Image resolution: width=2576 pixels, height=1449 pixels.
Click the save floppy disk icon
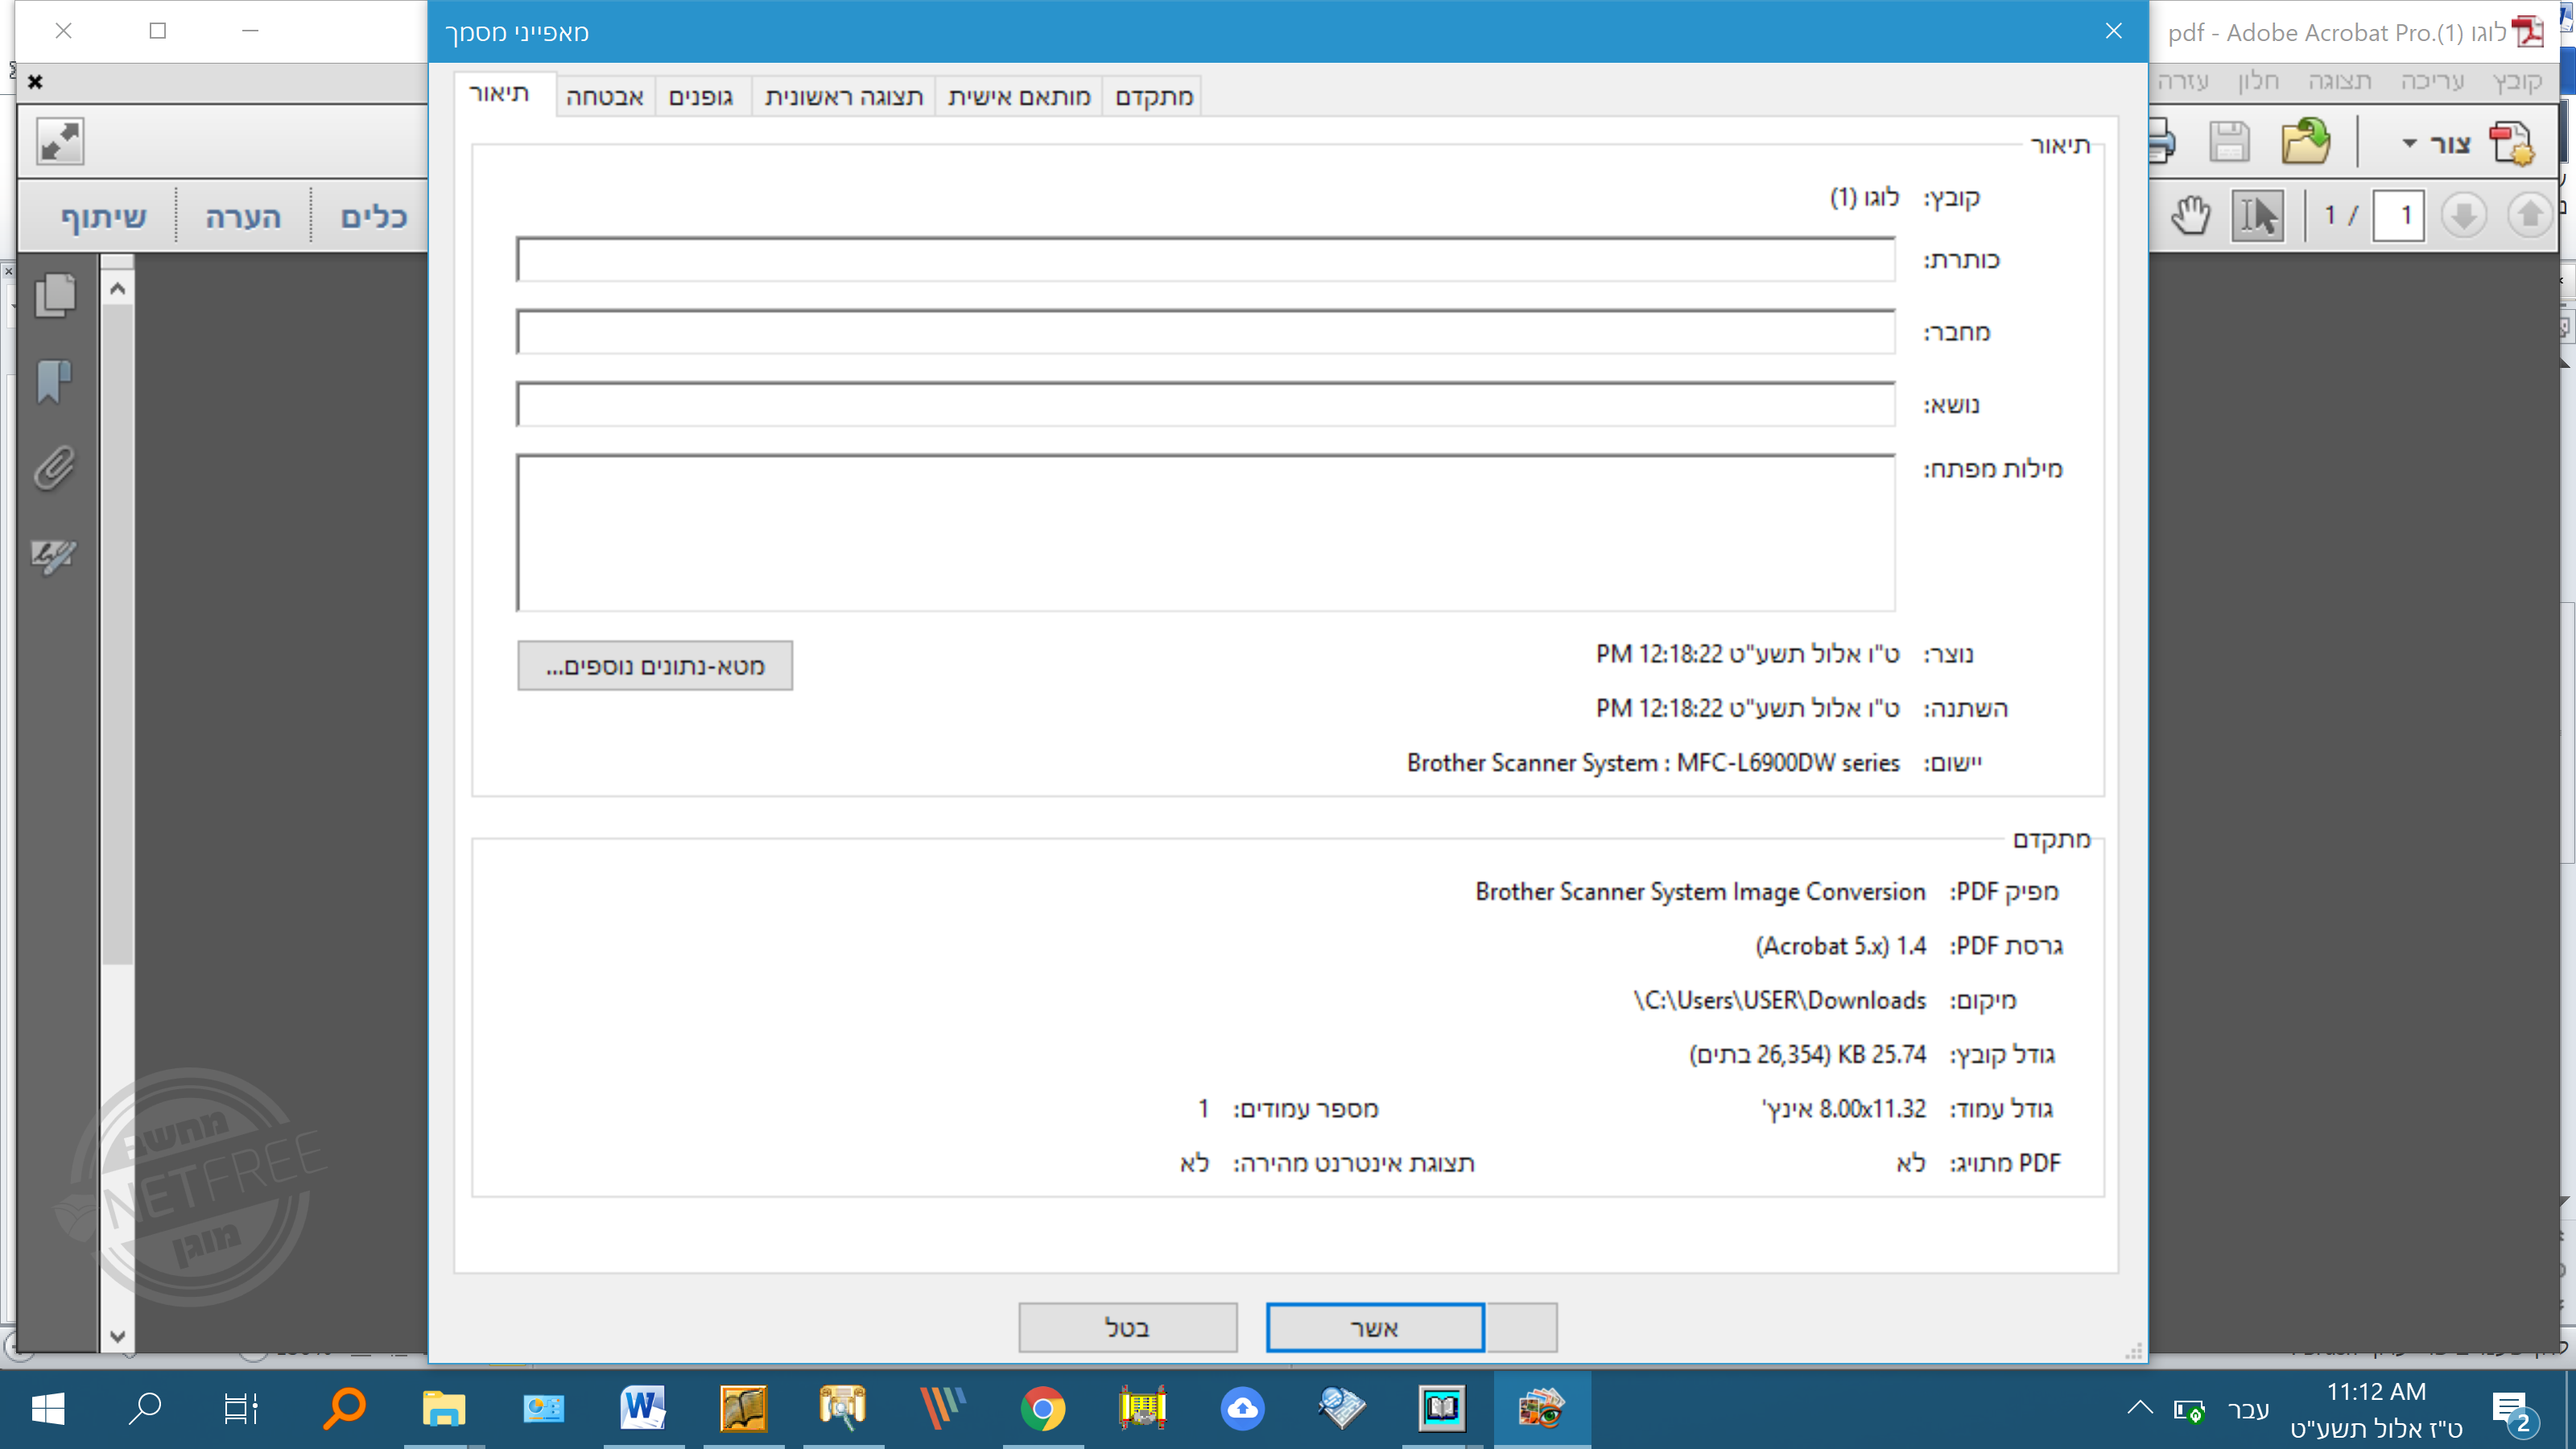[x=2228, y=142]
